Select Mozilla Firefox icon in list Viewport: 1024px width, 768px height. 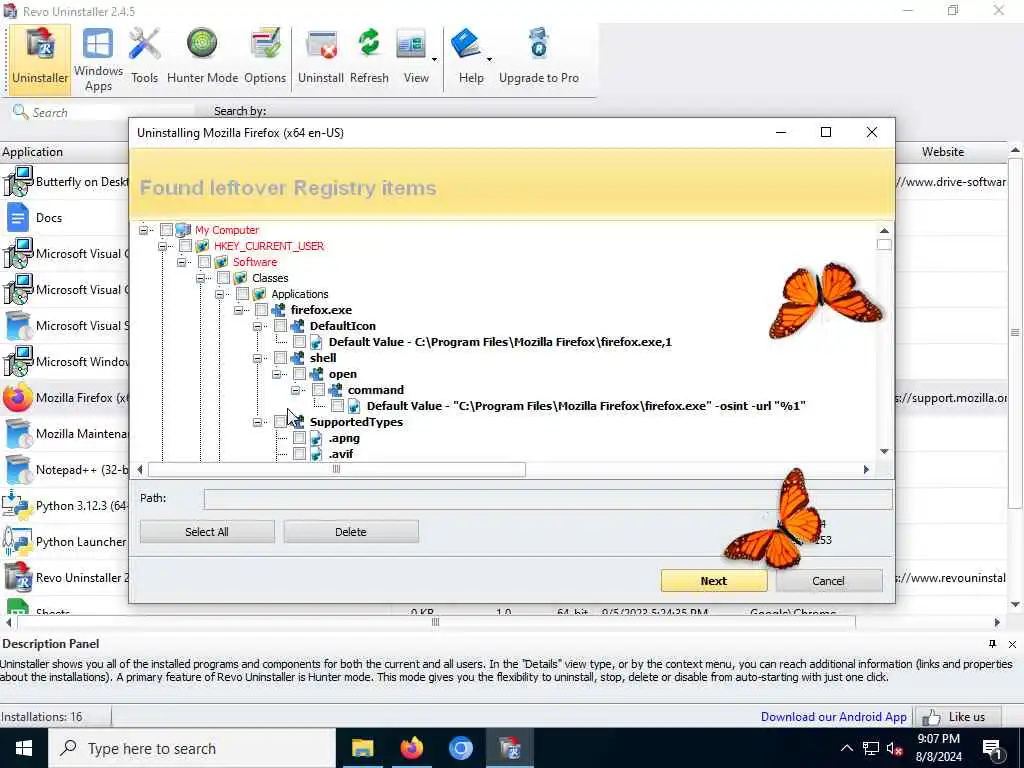click(x=18, y=398)
